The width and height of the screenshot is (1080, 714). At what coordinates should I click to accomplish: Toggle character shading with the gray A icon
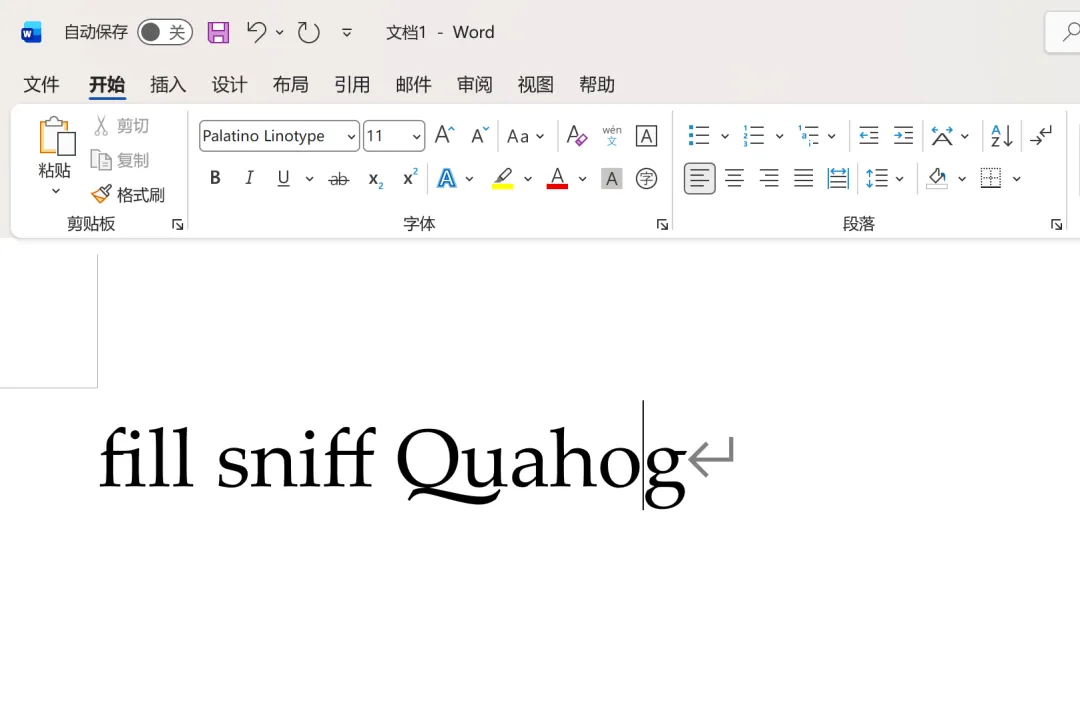[612, 179]
